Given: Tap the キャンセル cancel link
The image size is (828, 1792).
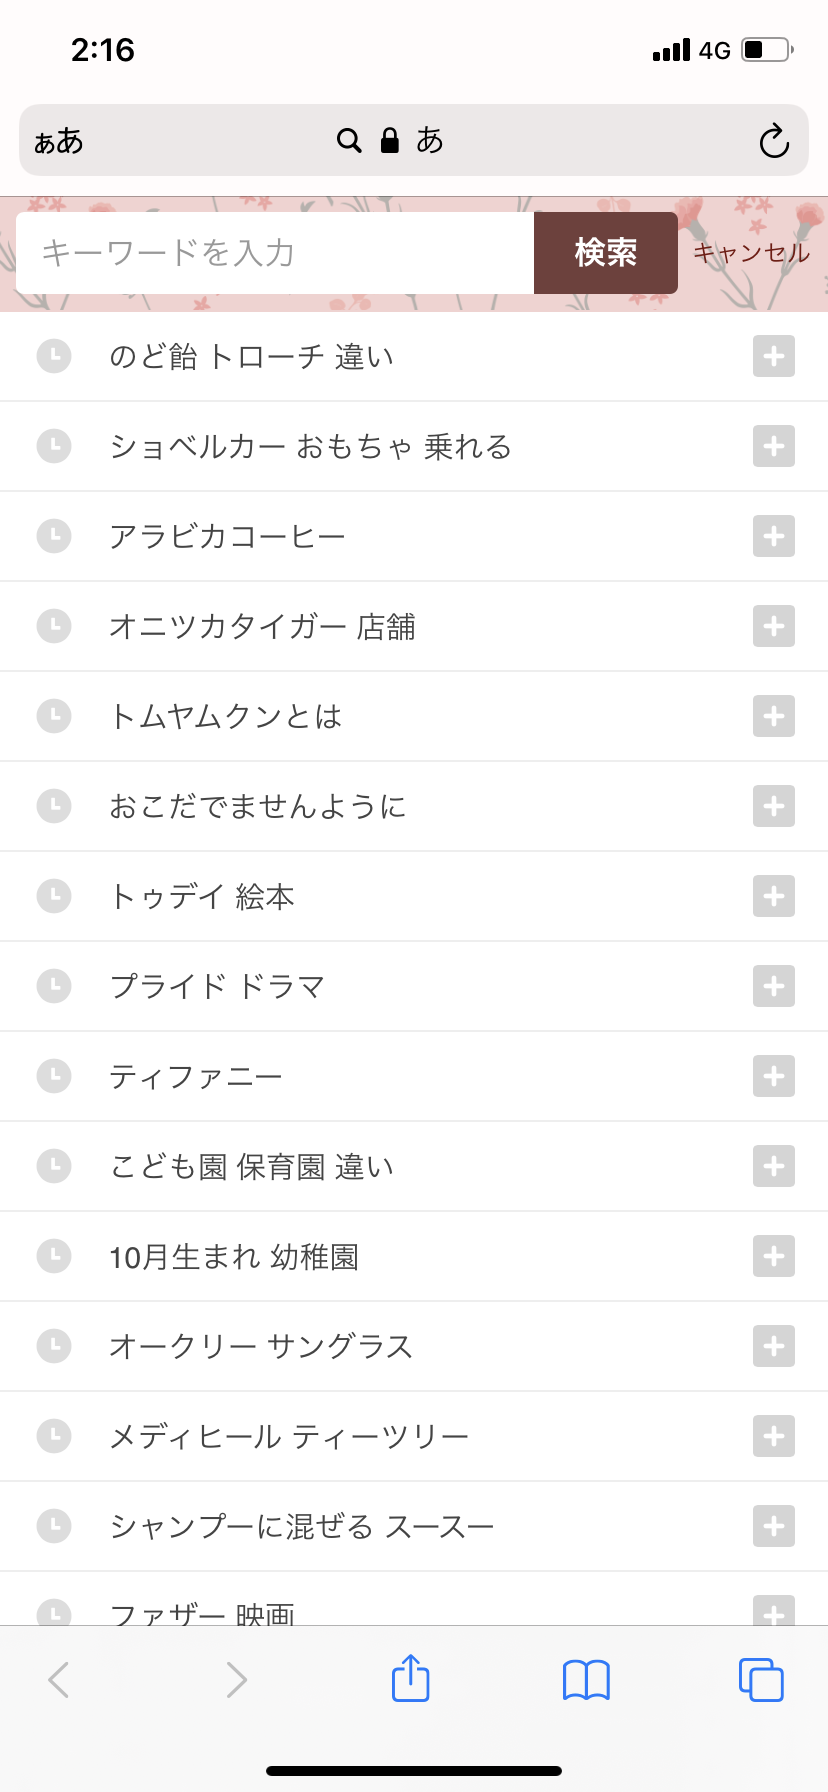Looking at the screenshot, I should pos(751,253).
